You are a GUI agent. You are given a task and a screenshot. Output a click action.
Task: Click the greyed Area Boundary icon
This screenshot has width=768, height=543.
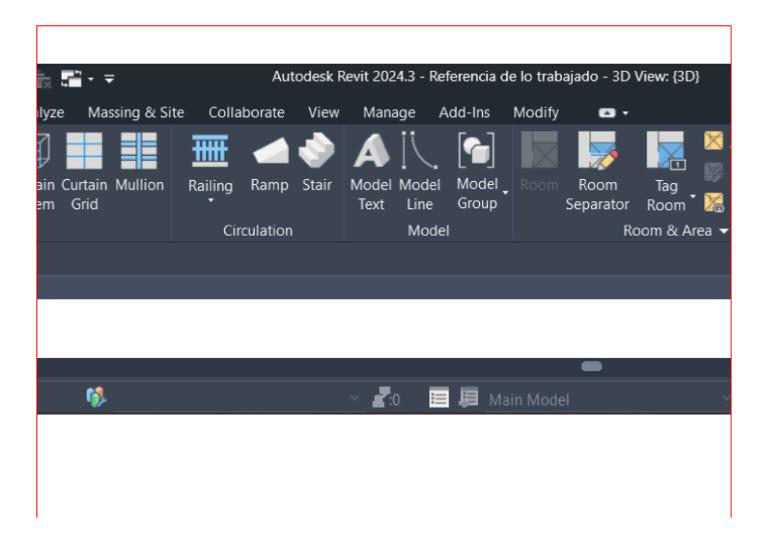coord(714,172)
